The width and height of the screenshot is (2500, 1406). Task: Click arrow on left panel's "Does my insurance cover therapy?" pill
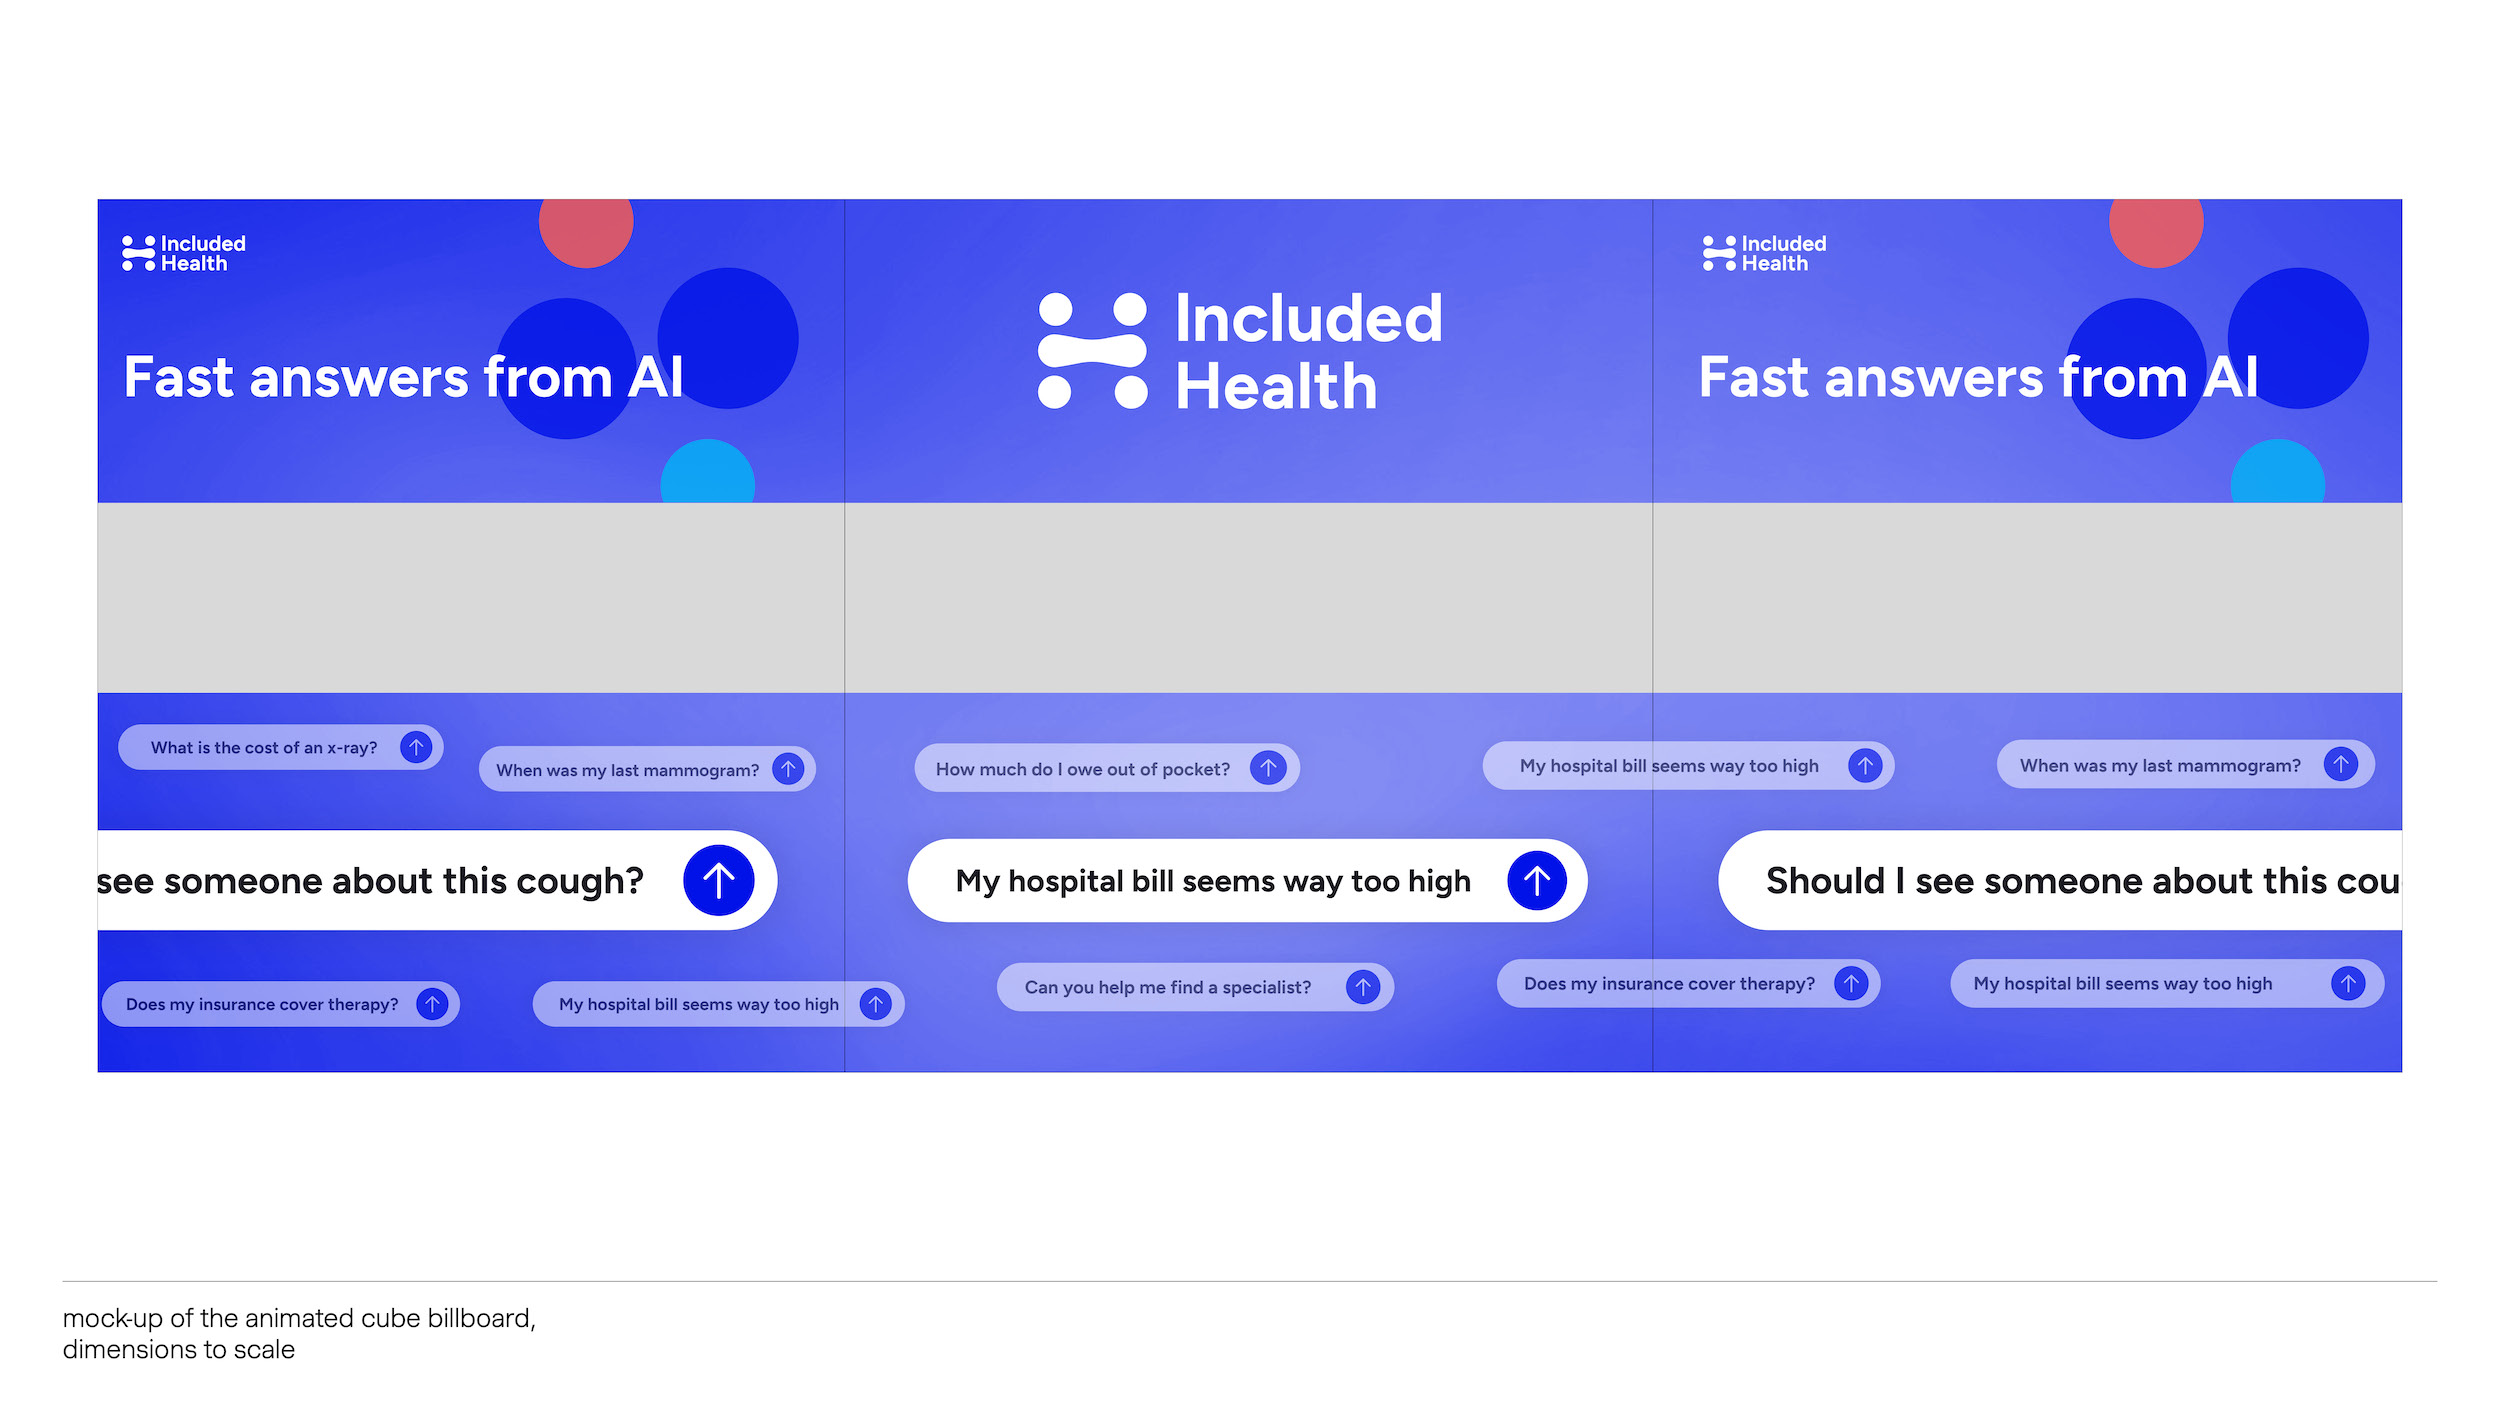[432, 1004]
